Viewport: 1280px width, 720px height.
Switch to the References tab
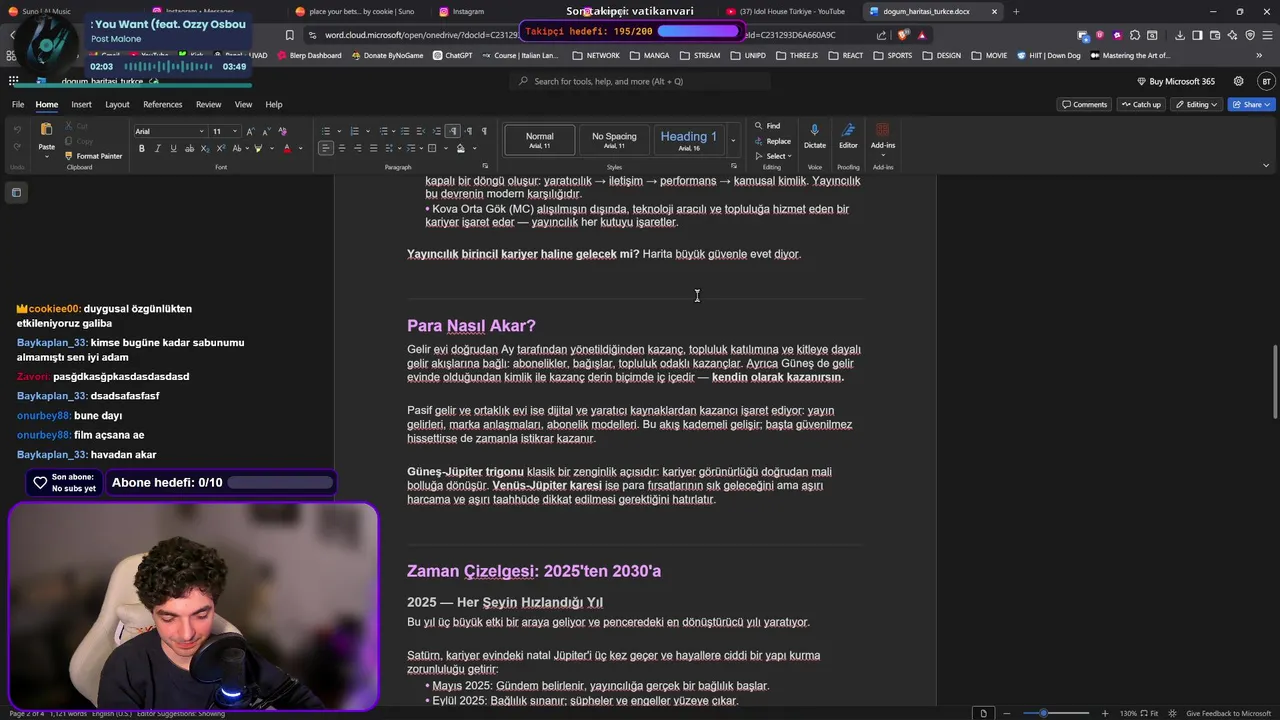[162, 104]
